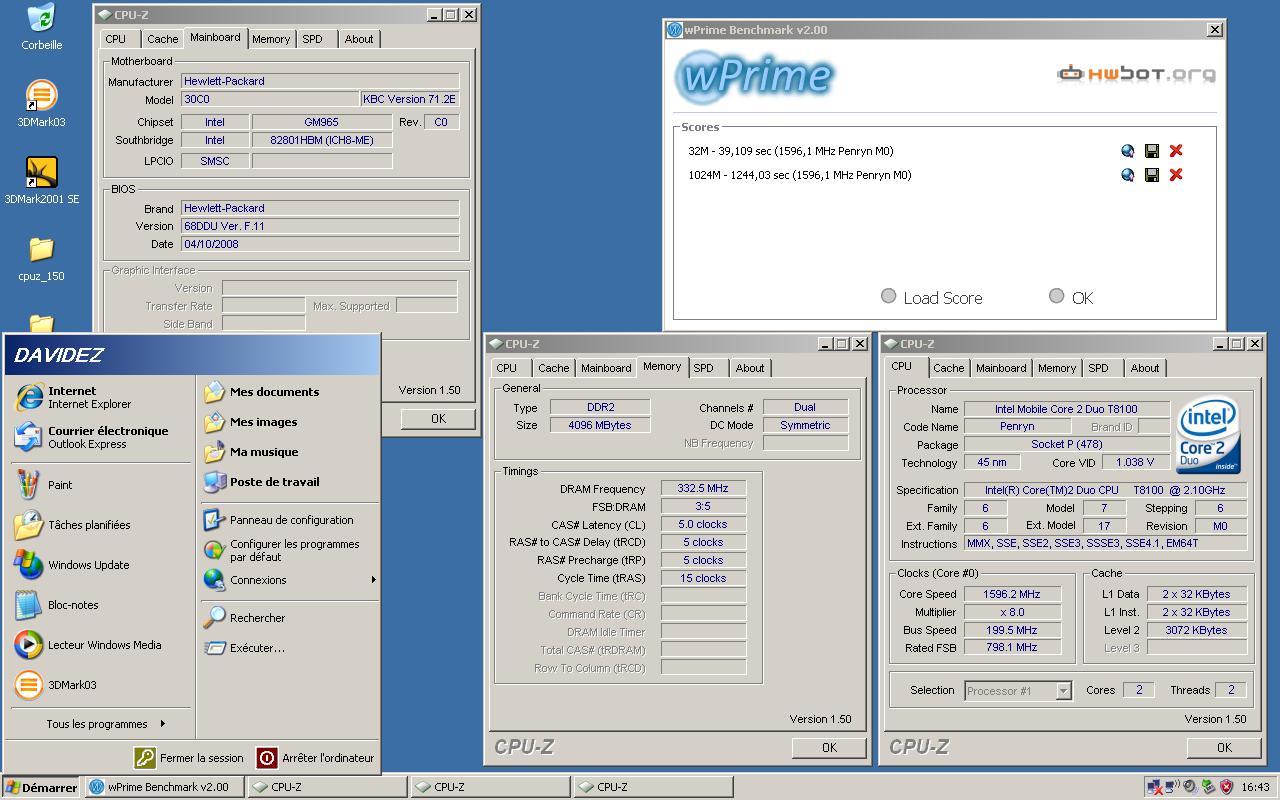
Task: Delete the 1024M wPrime score
Action: point(1176,175)
